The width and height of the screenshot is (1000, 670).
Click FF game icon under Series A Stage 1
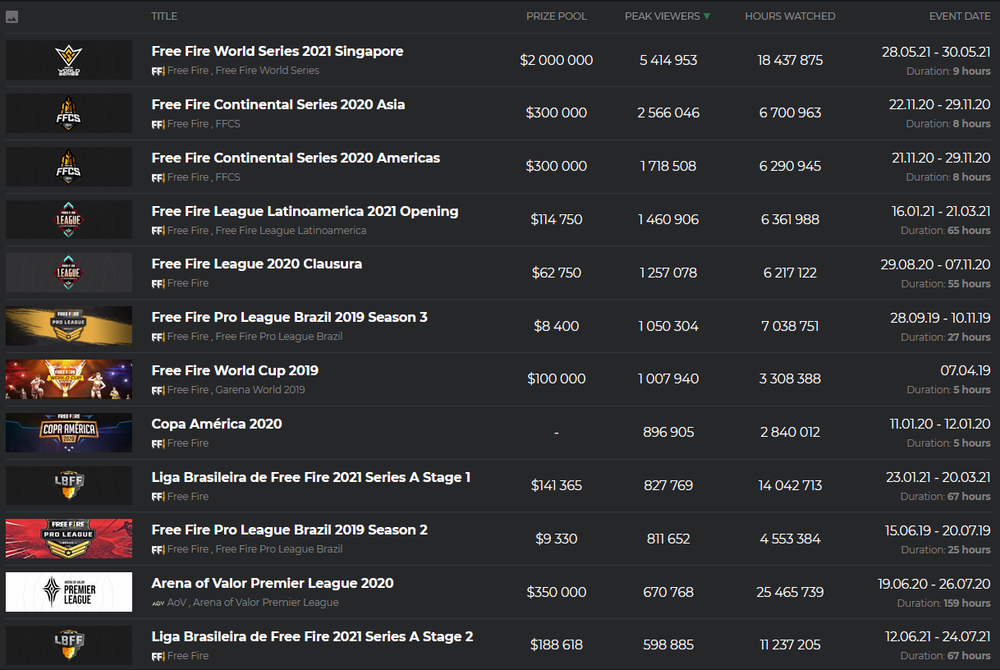(x=158, y=497)
